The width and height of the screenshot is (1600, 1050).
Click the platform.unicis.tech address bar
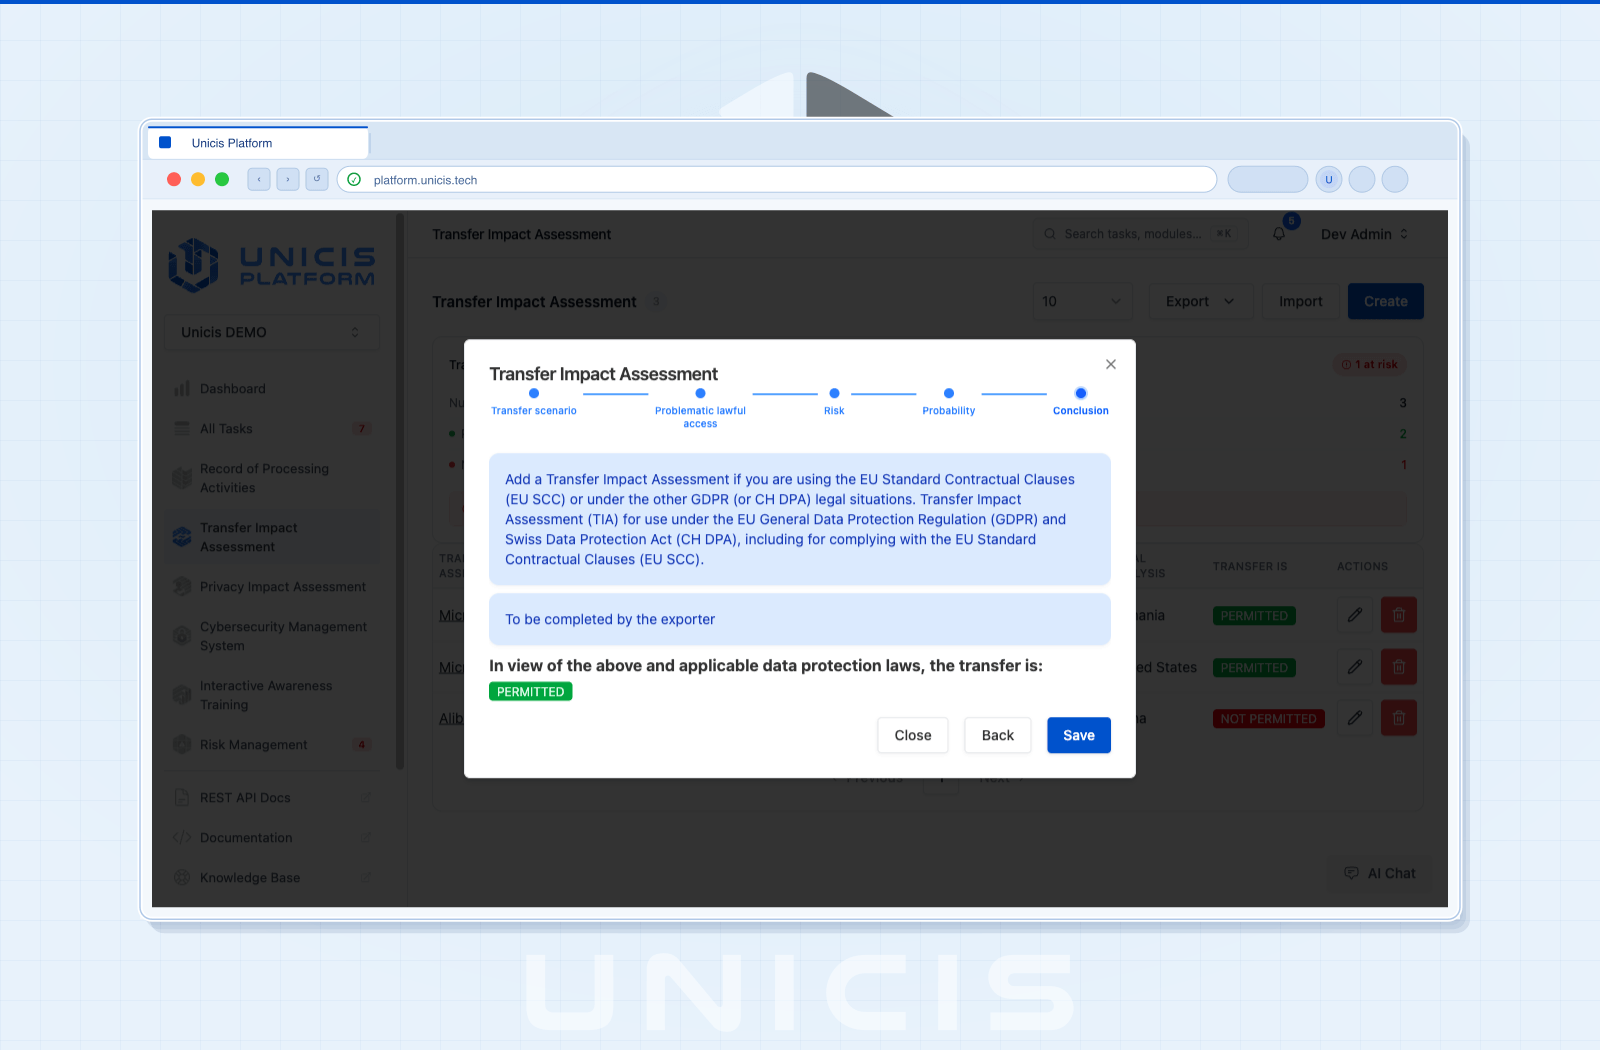click(x=777, y=179)
